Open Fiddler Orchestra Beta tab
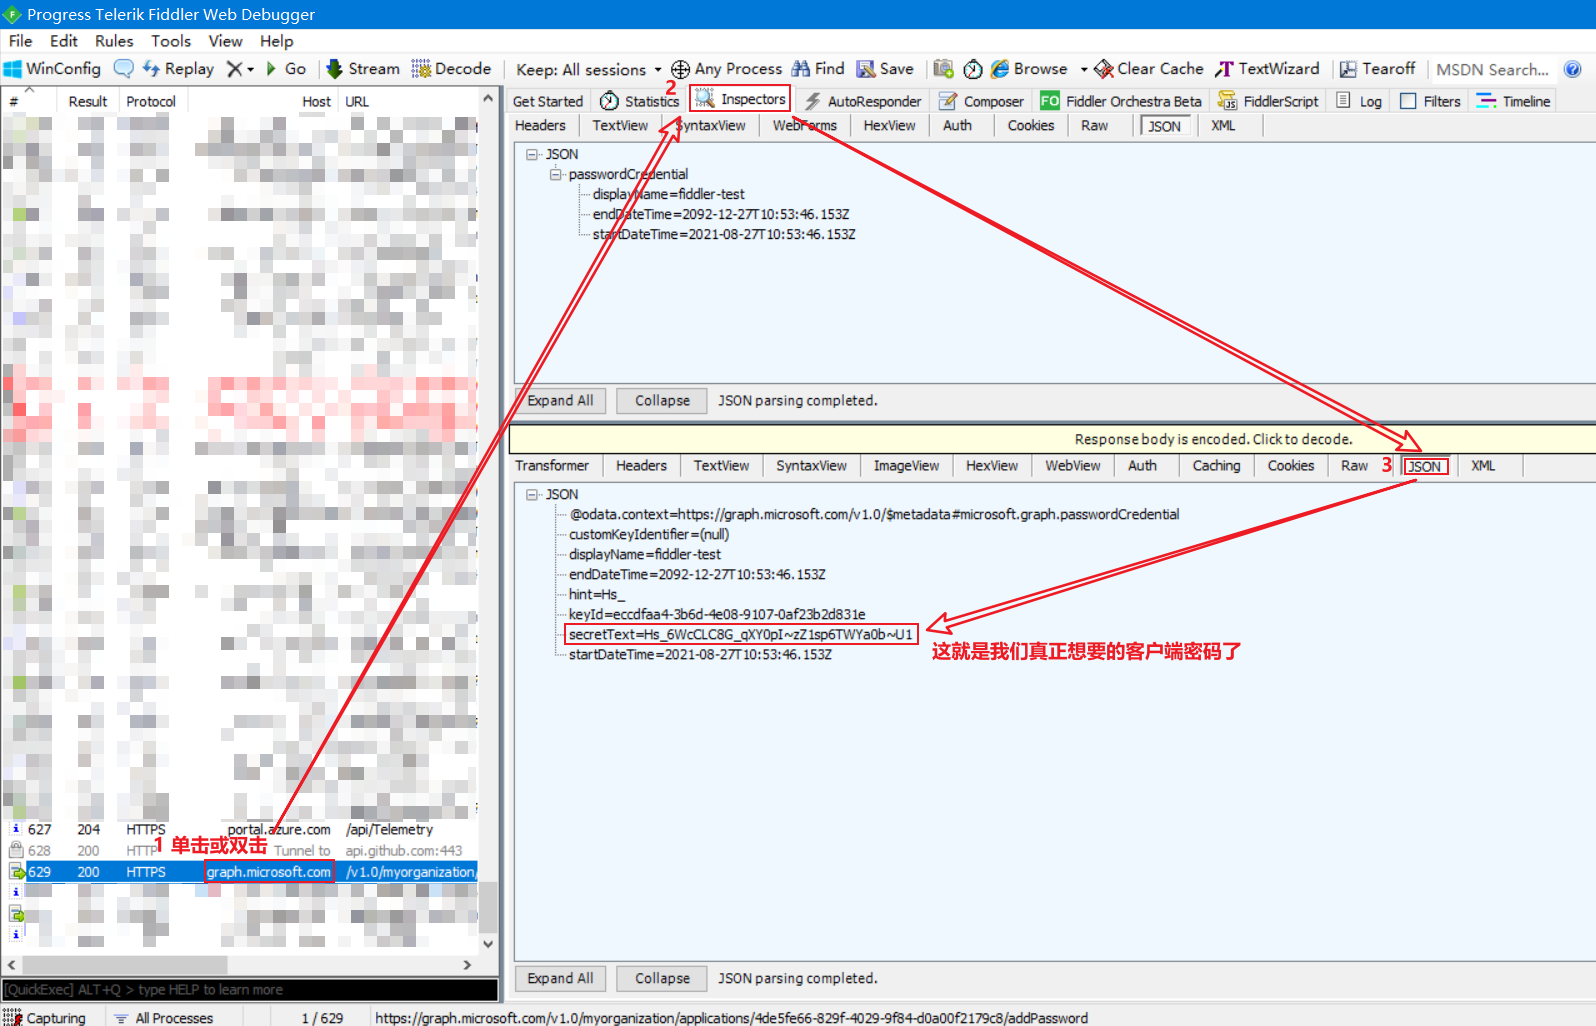Viewport: 1596px width, 1026px height. (1121, 101)
